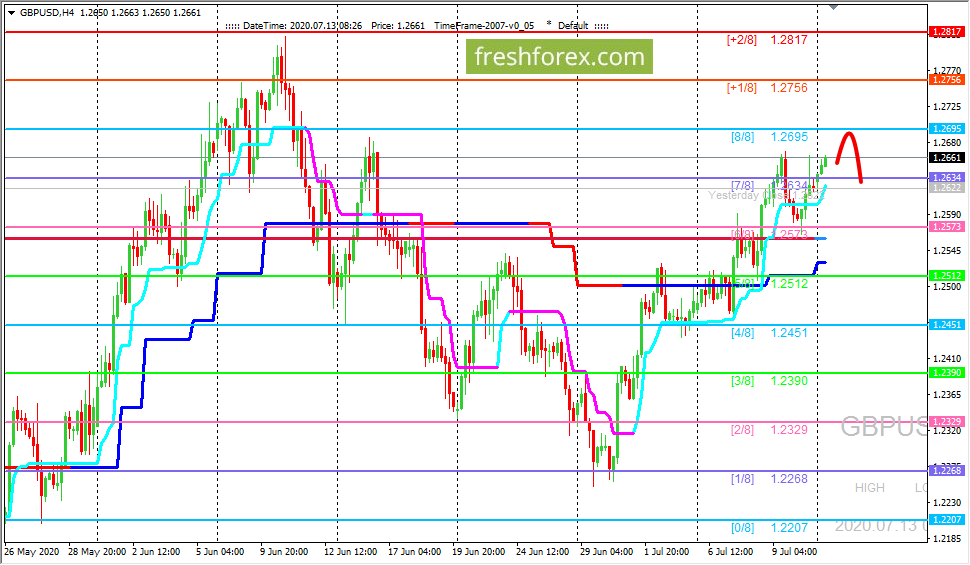Click the 1 Jul 20:00 time axis label
970x565 pixels.
tap(666, 551)
